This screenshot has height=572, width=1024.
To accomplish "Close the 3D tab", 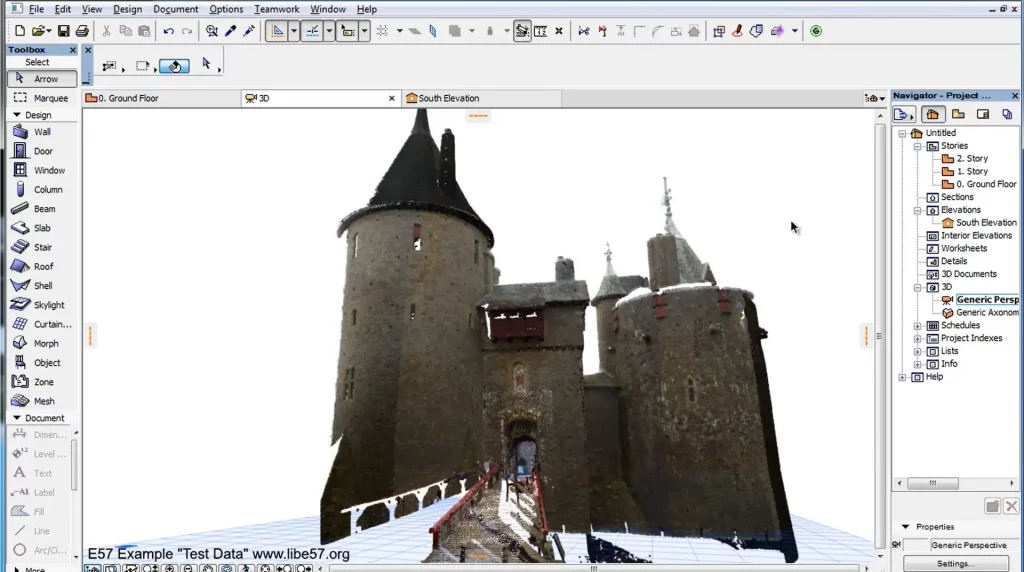I will pyautogui.click(x=392, y=98).
